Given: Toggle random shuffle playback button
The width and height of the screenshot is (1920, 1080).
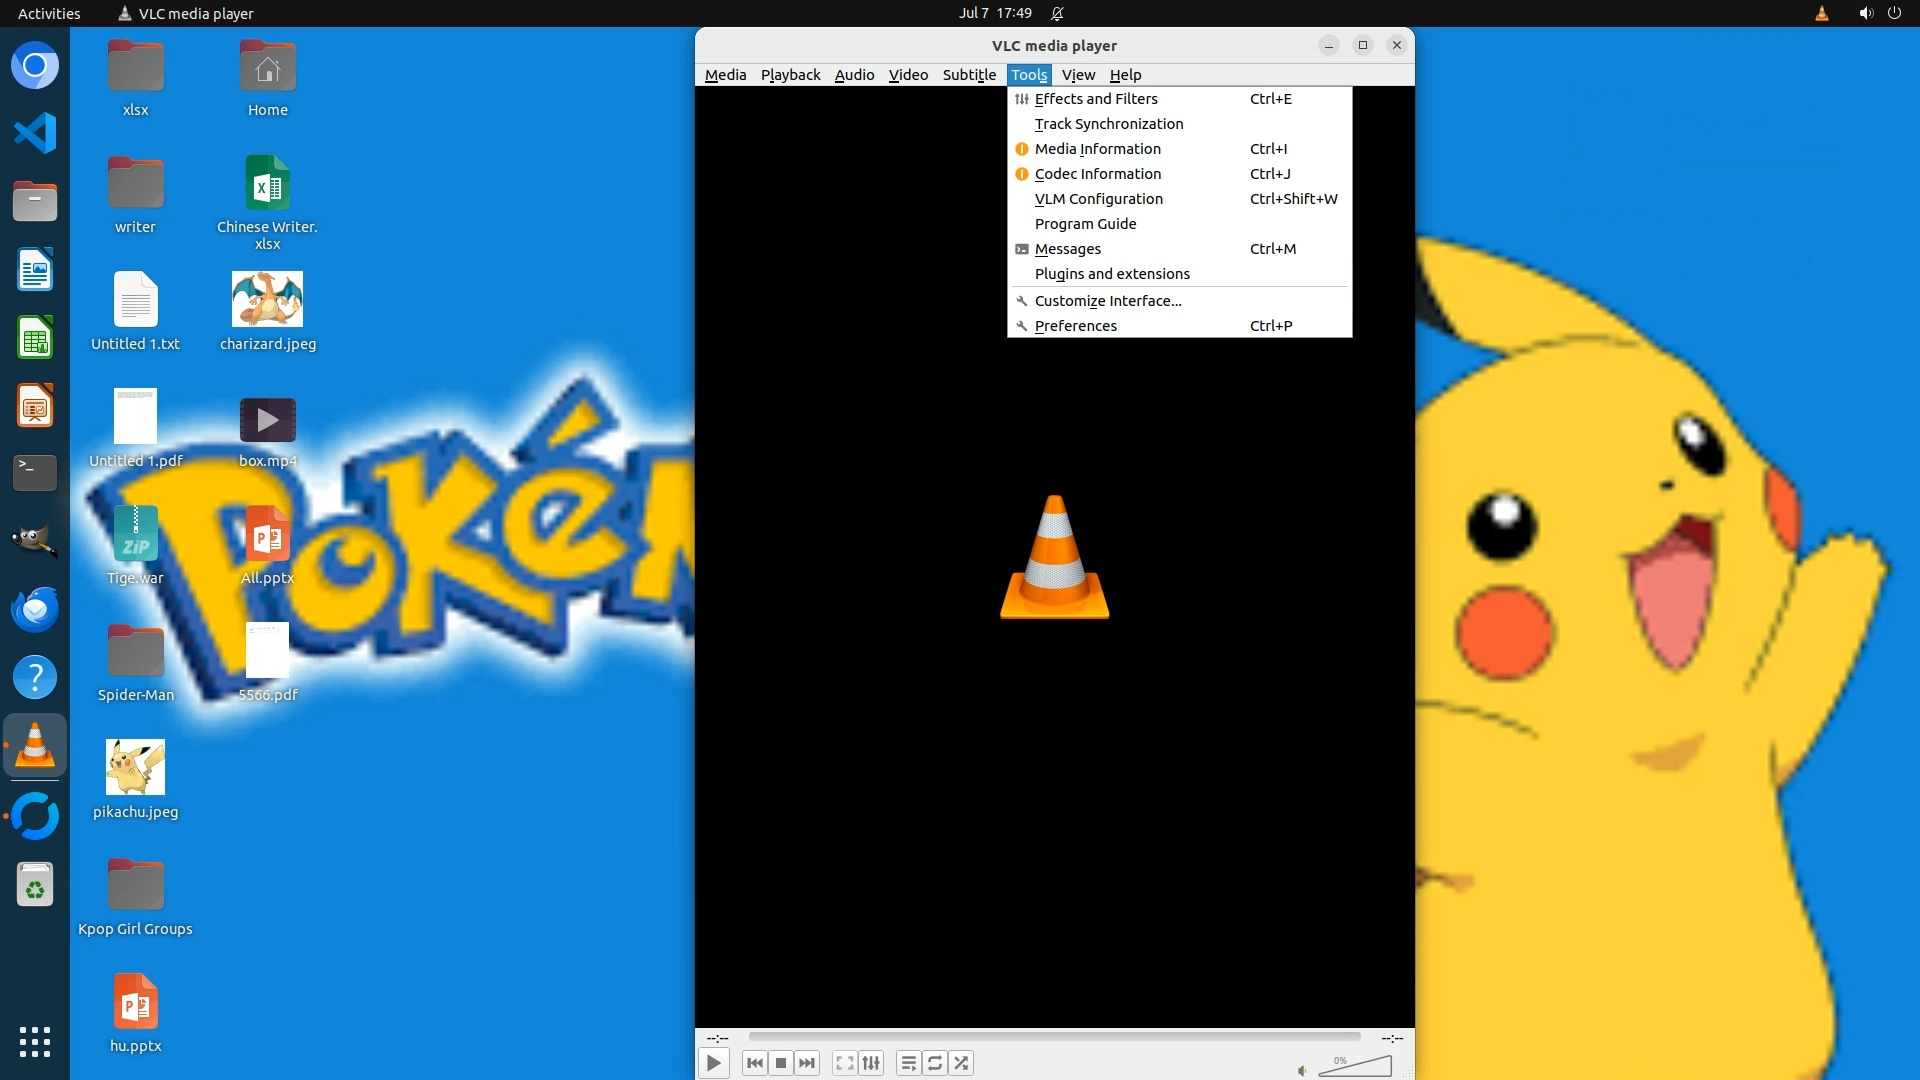Looking at the screenshot, I should point(961,1063).
